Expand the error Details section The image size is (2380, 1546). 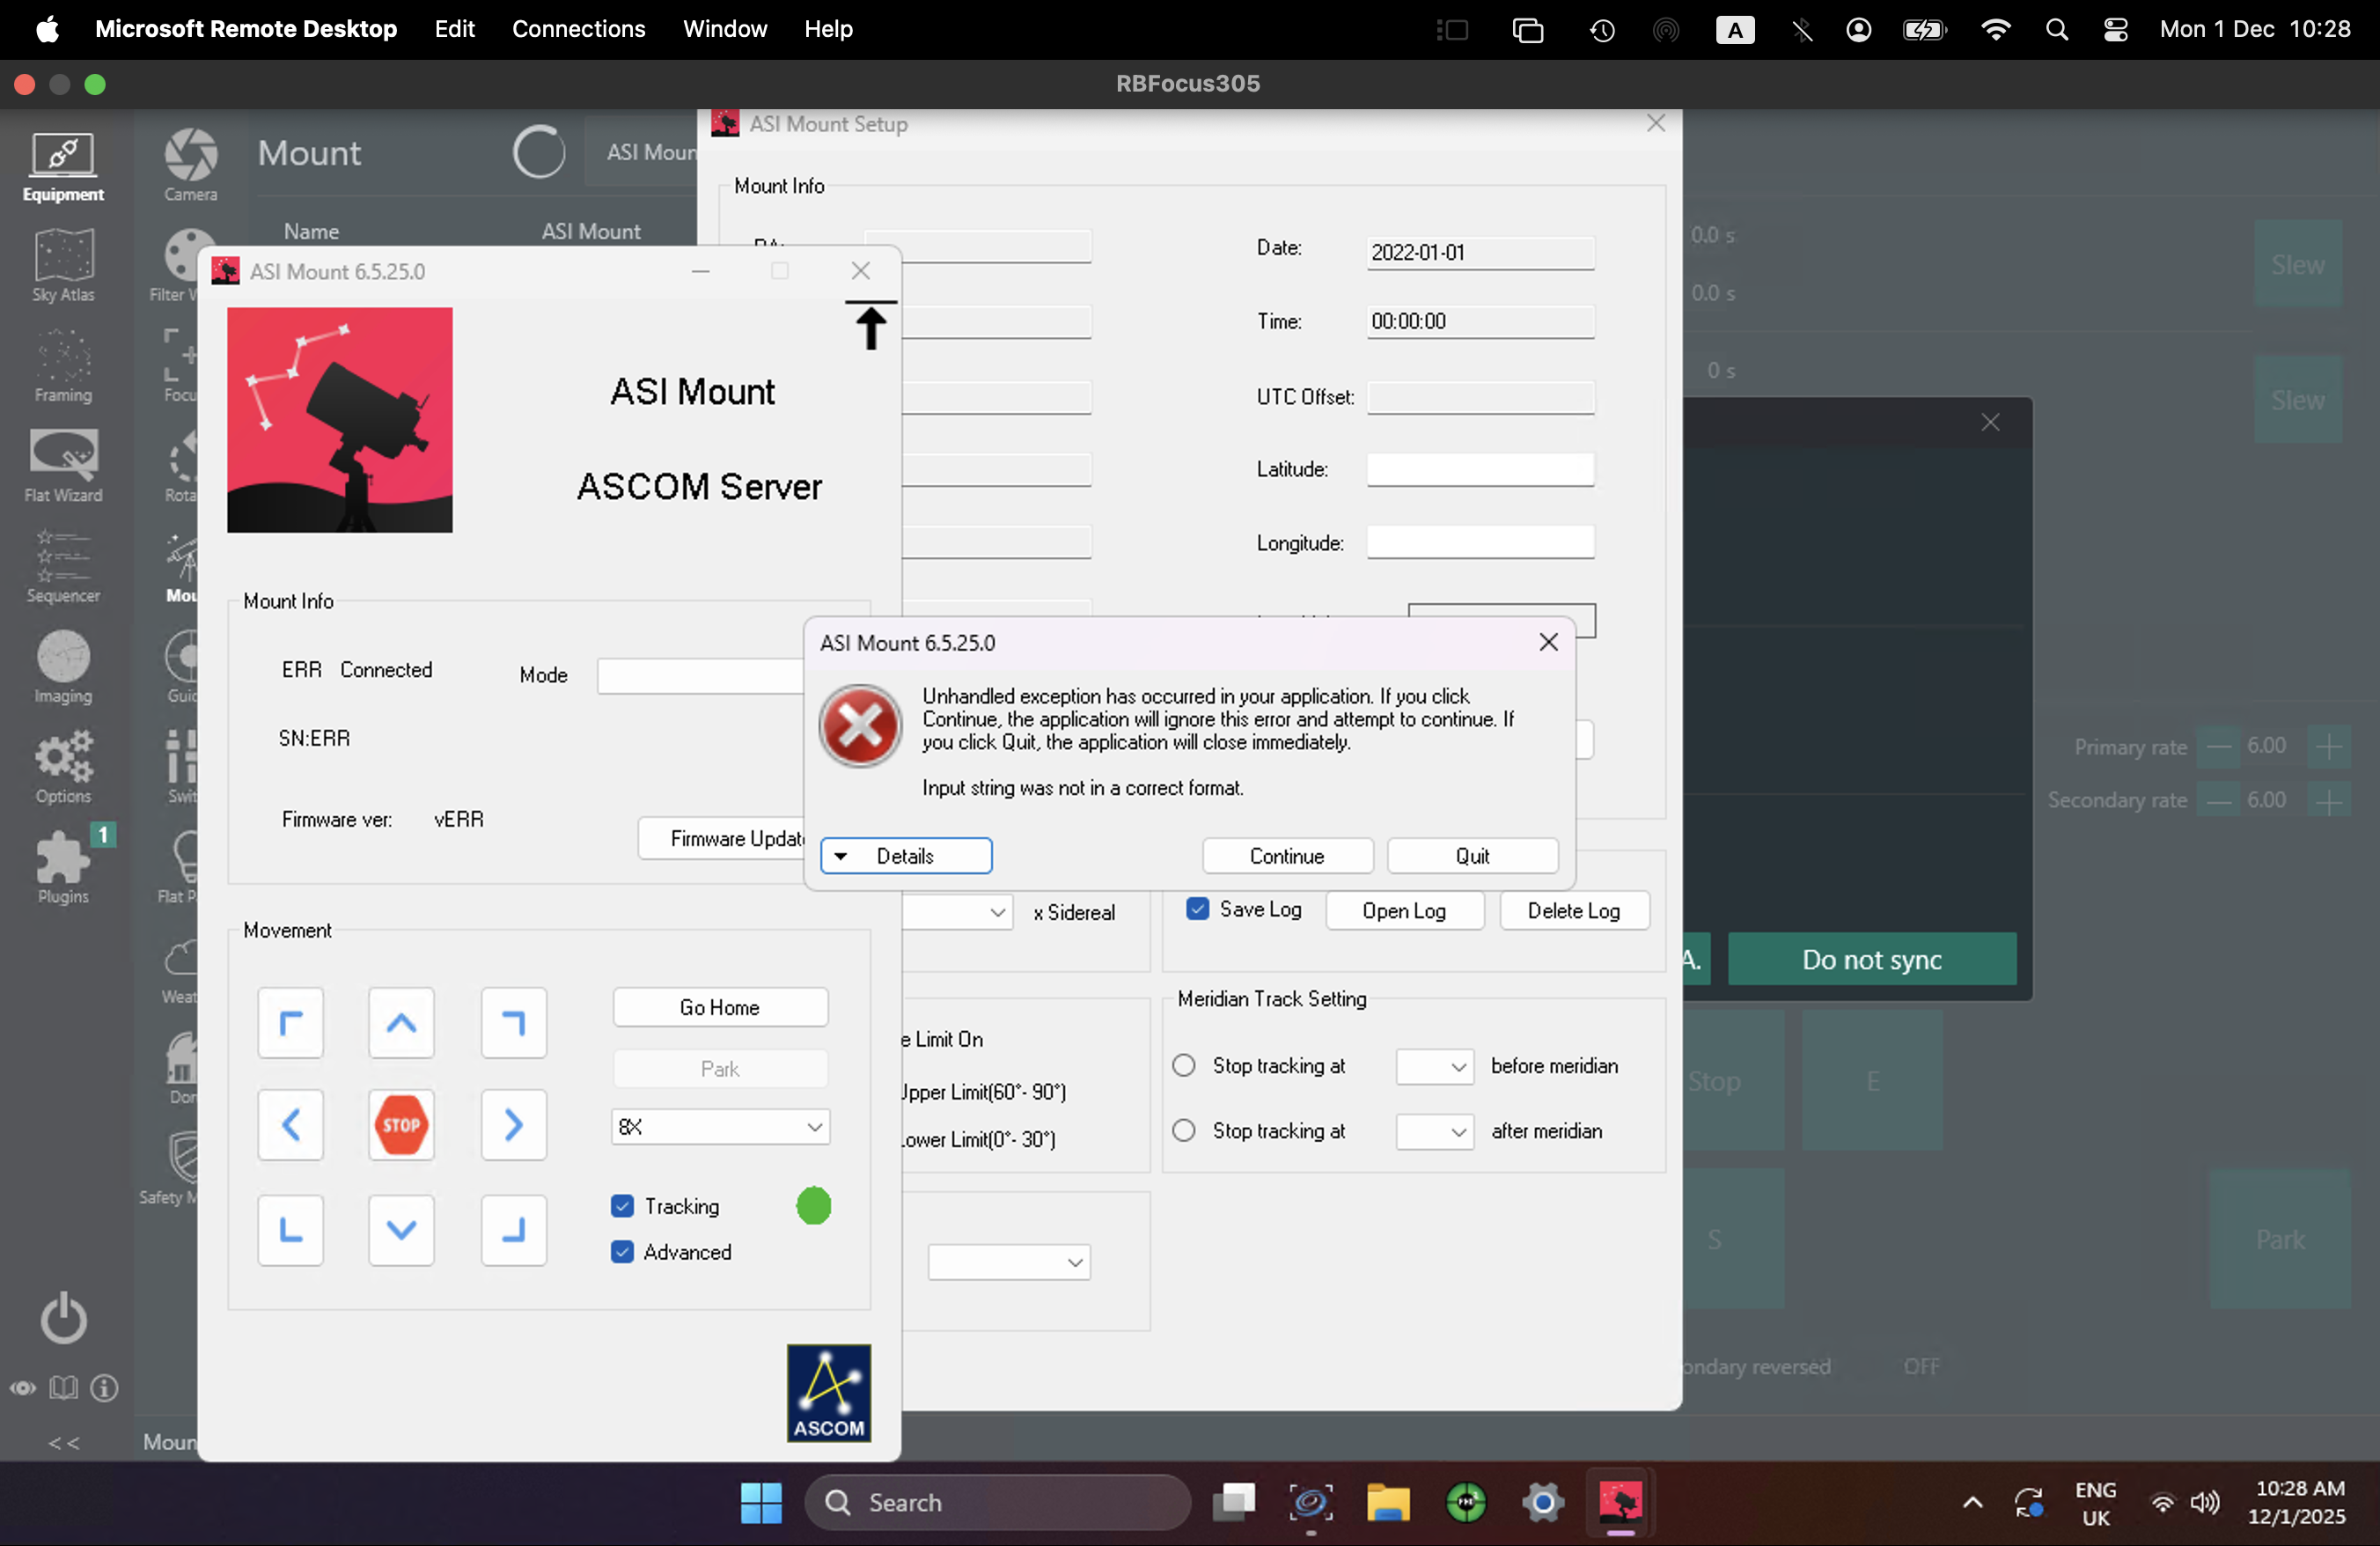click(x=905, y=856)
